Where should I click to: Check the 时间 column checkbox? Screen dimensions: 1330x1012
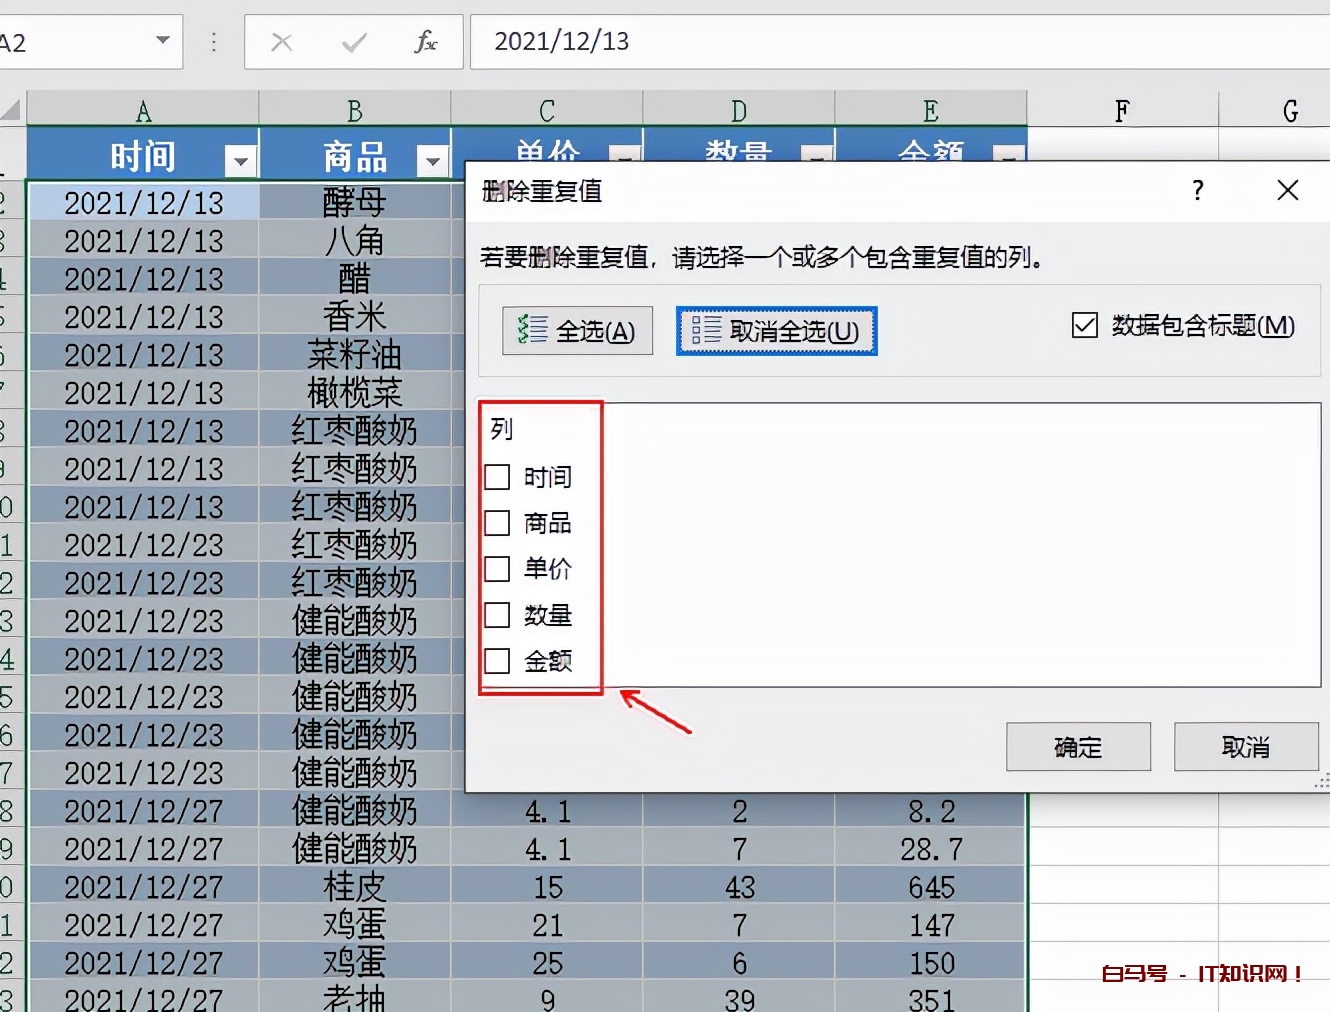tap(497, 477)
